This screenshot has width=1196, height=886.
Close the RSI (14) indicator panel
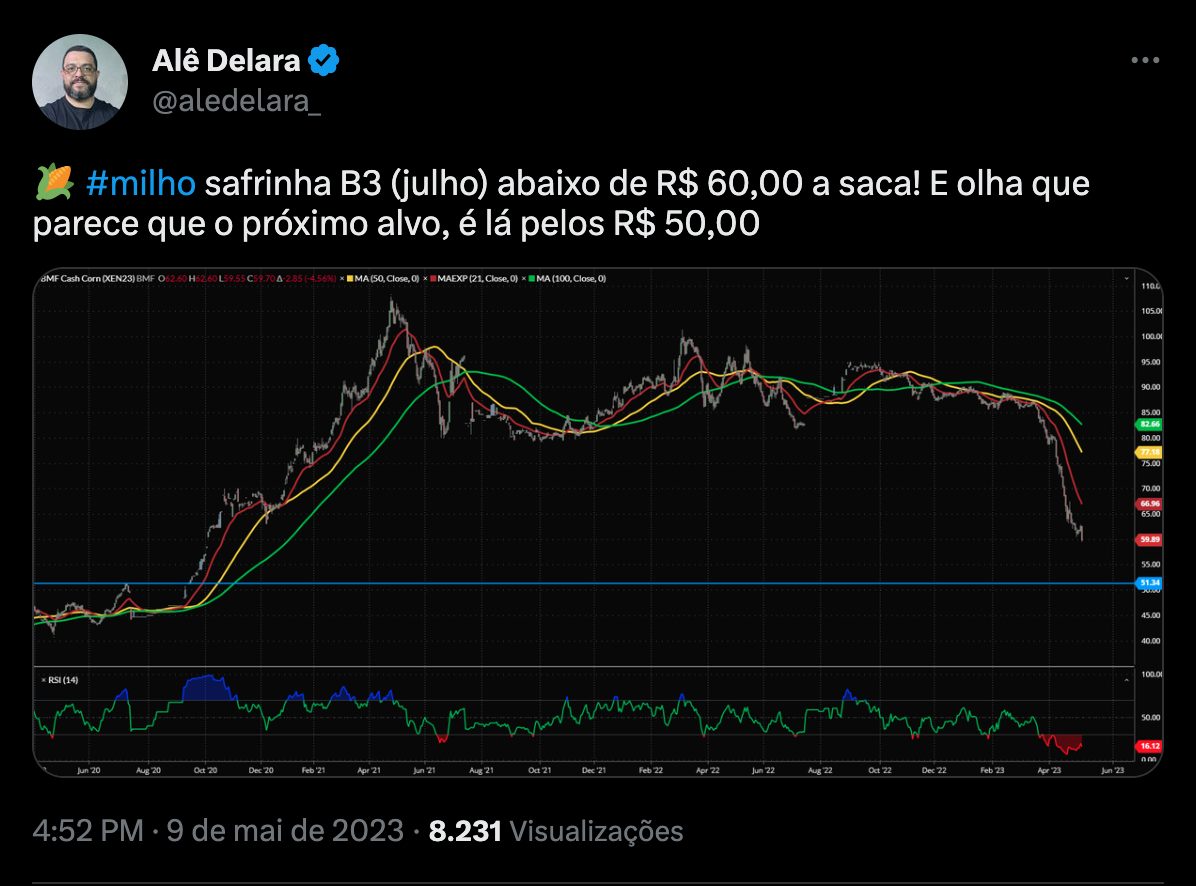tap(43, 680)
